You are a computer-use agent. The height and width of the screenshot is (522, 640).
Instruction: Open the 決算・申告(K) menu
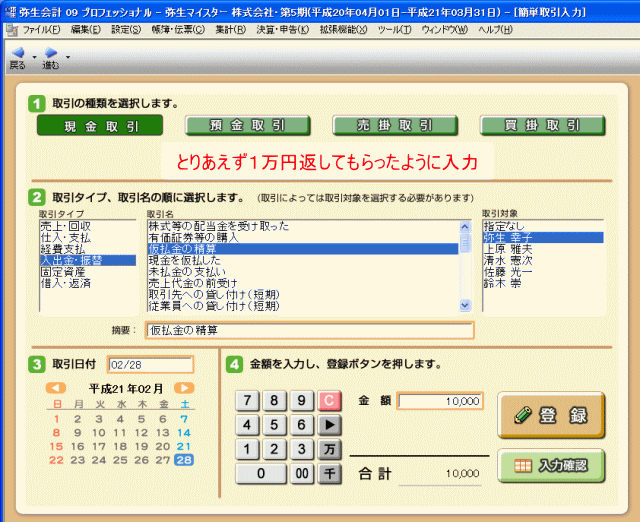click(282, 30)
